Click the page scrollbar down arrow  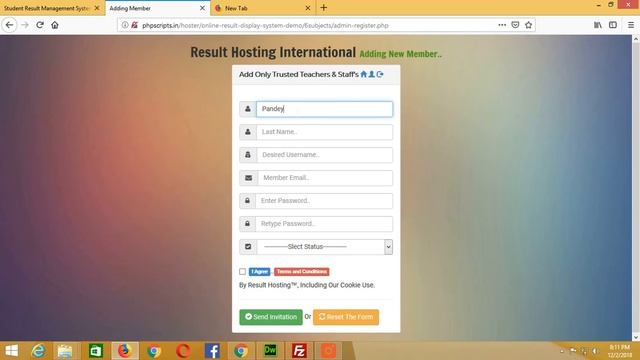click(x=636, y=337)
